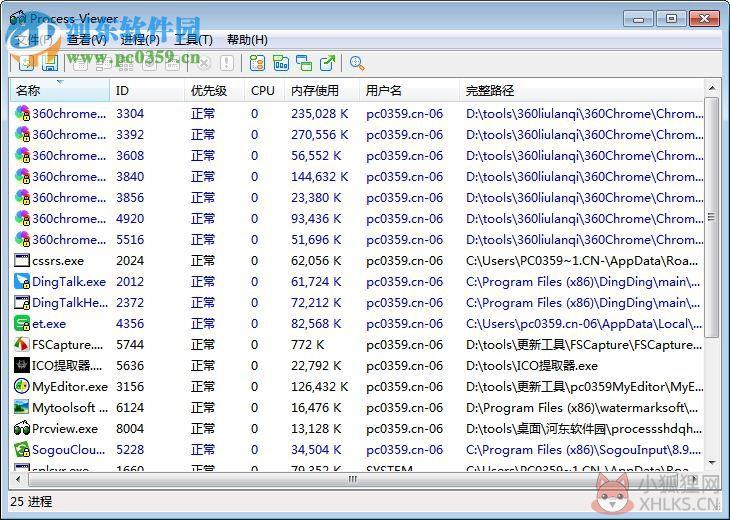The height and width of the screenshot is (520, 730).
Task: Click the vertical scrollbar thumb
Action: tap(712, 217)
